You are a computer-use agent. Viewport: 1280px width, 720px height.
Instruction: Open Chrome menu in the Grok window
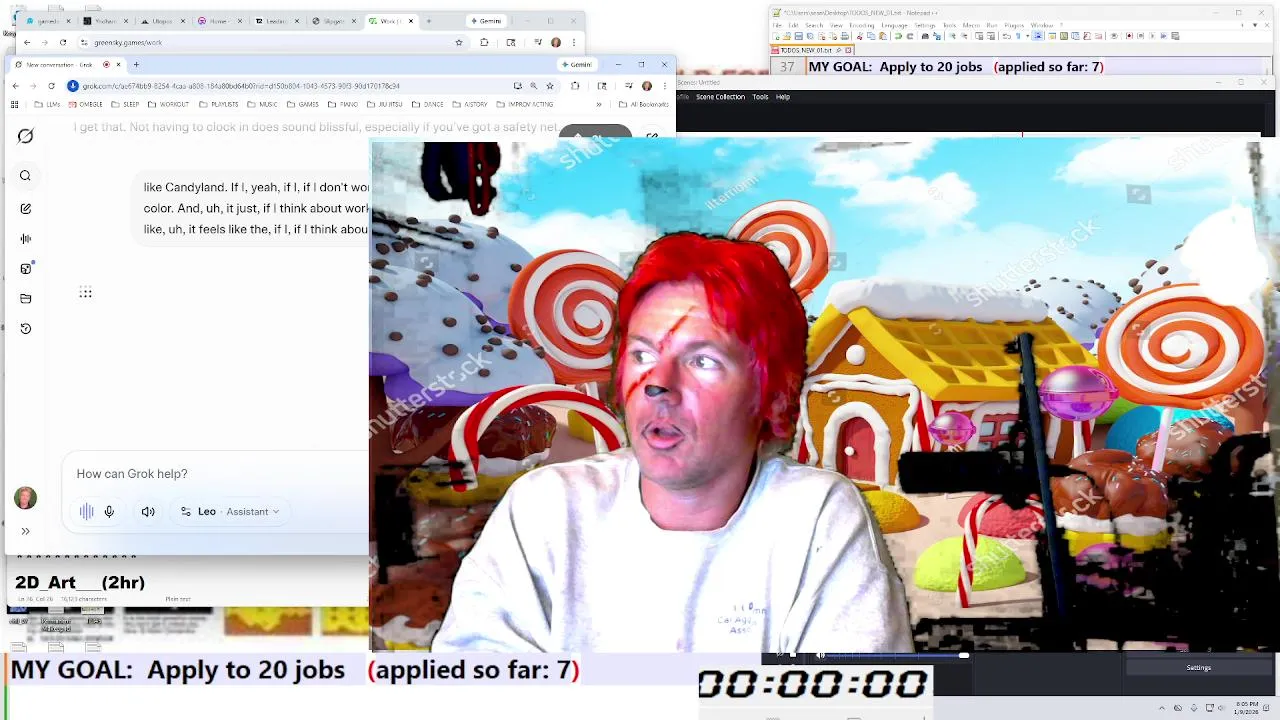[x=664, y=86]
